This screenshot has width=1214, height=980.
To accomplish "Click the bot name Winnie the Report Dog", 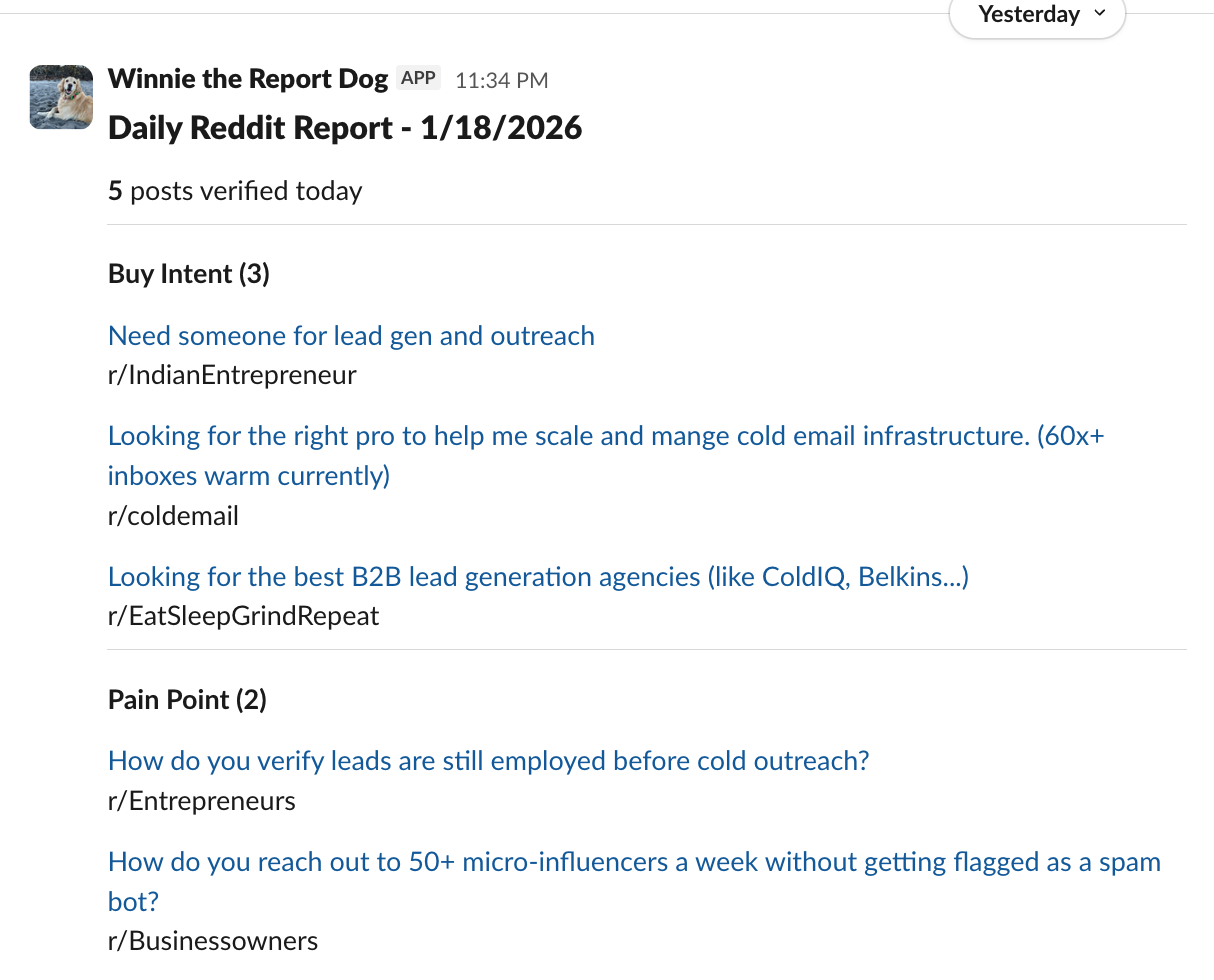I will click(x=248, y=78).
